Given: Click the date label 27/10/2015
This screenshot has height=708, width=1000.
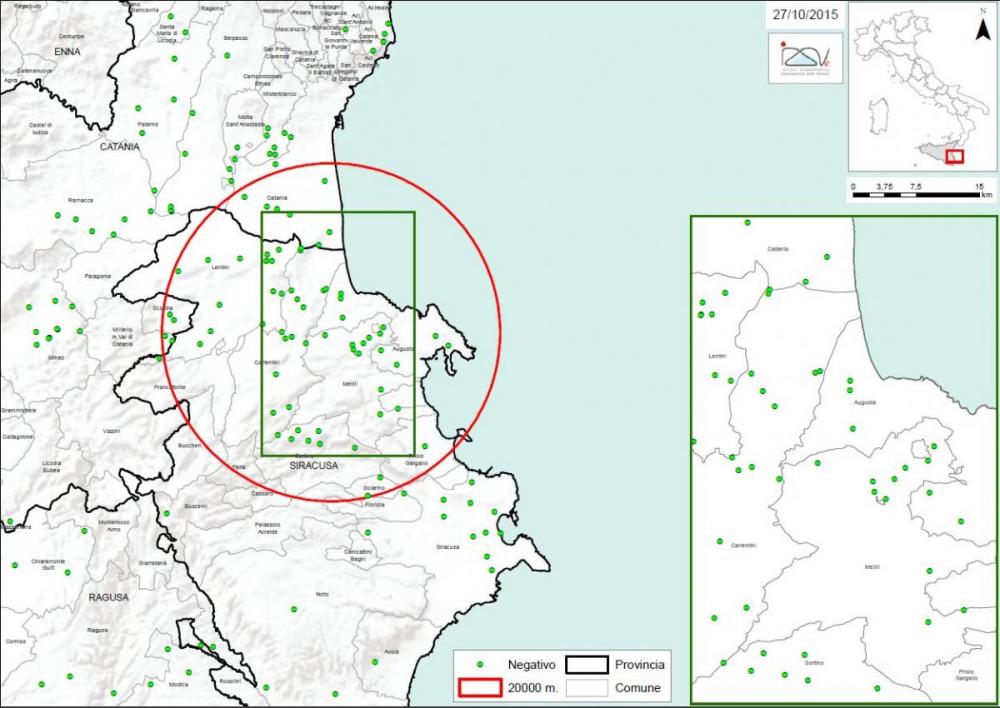Looking at the screenshot, I should click(x=807, y=16).
